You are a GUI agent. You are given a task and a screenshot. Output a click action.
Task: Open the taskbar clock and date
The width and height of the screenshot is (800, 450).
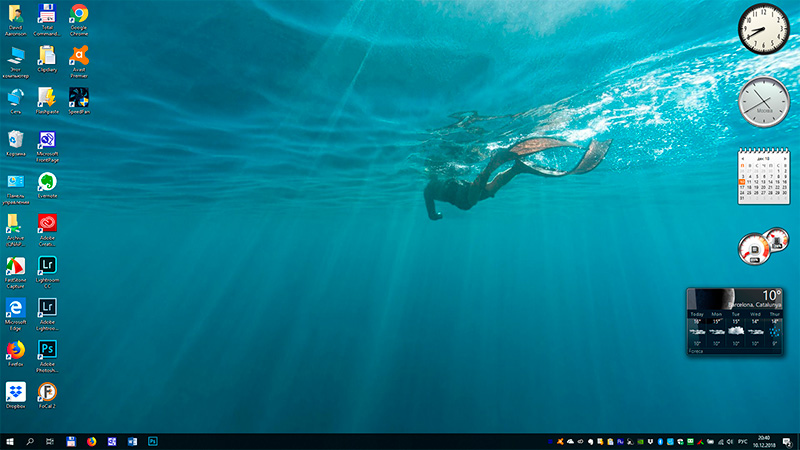pos(764,440)
